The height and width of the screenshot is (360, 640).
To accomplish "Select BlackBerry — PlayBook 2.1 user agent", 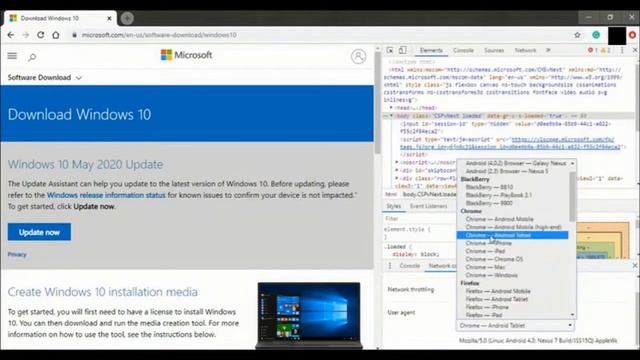I will pos(512,195).
